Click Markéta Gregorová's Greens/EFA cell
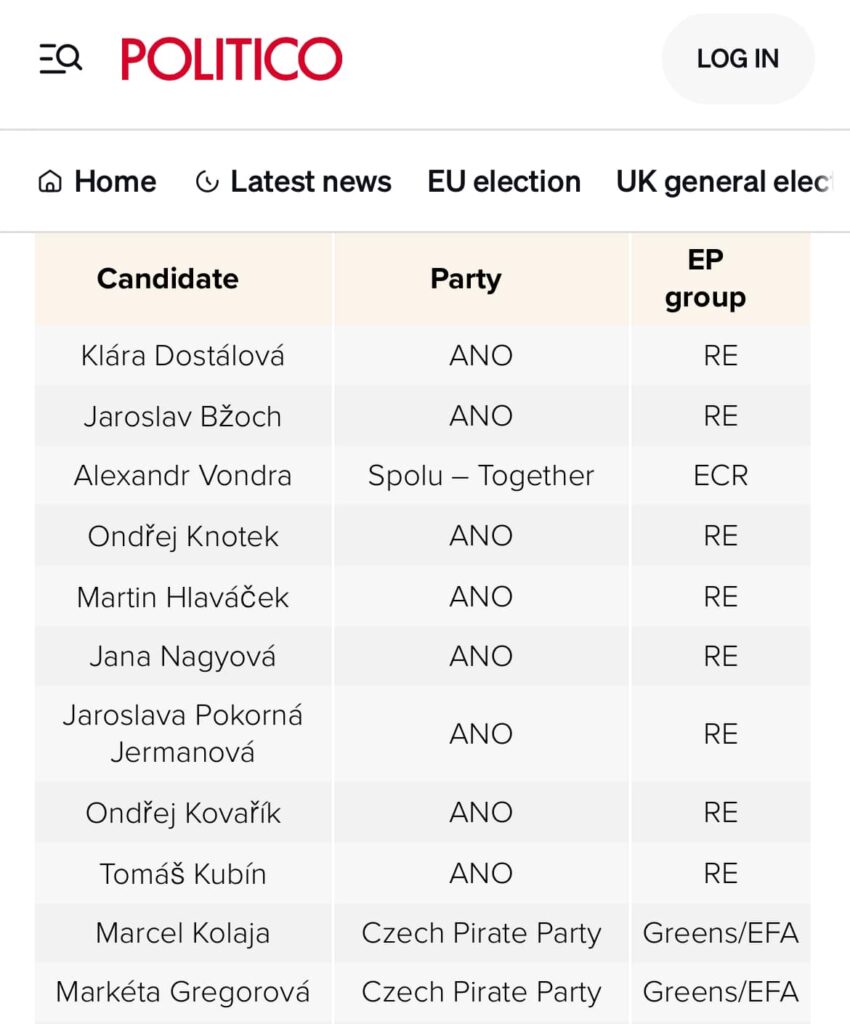Screen dimensions: 850x1024 coord(721,992)
